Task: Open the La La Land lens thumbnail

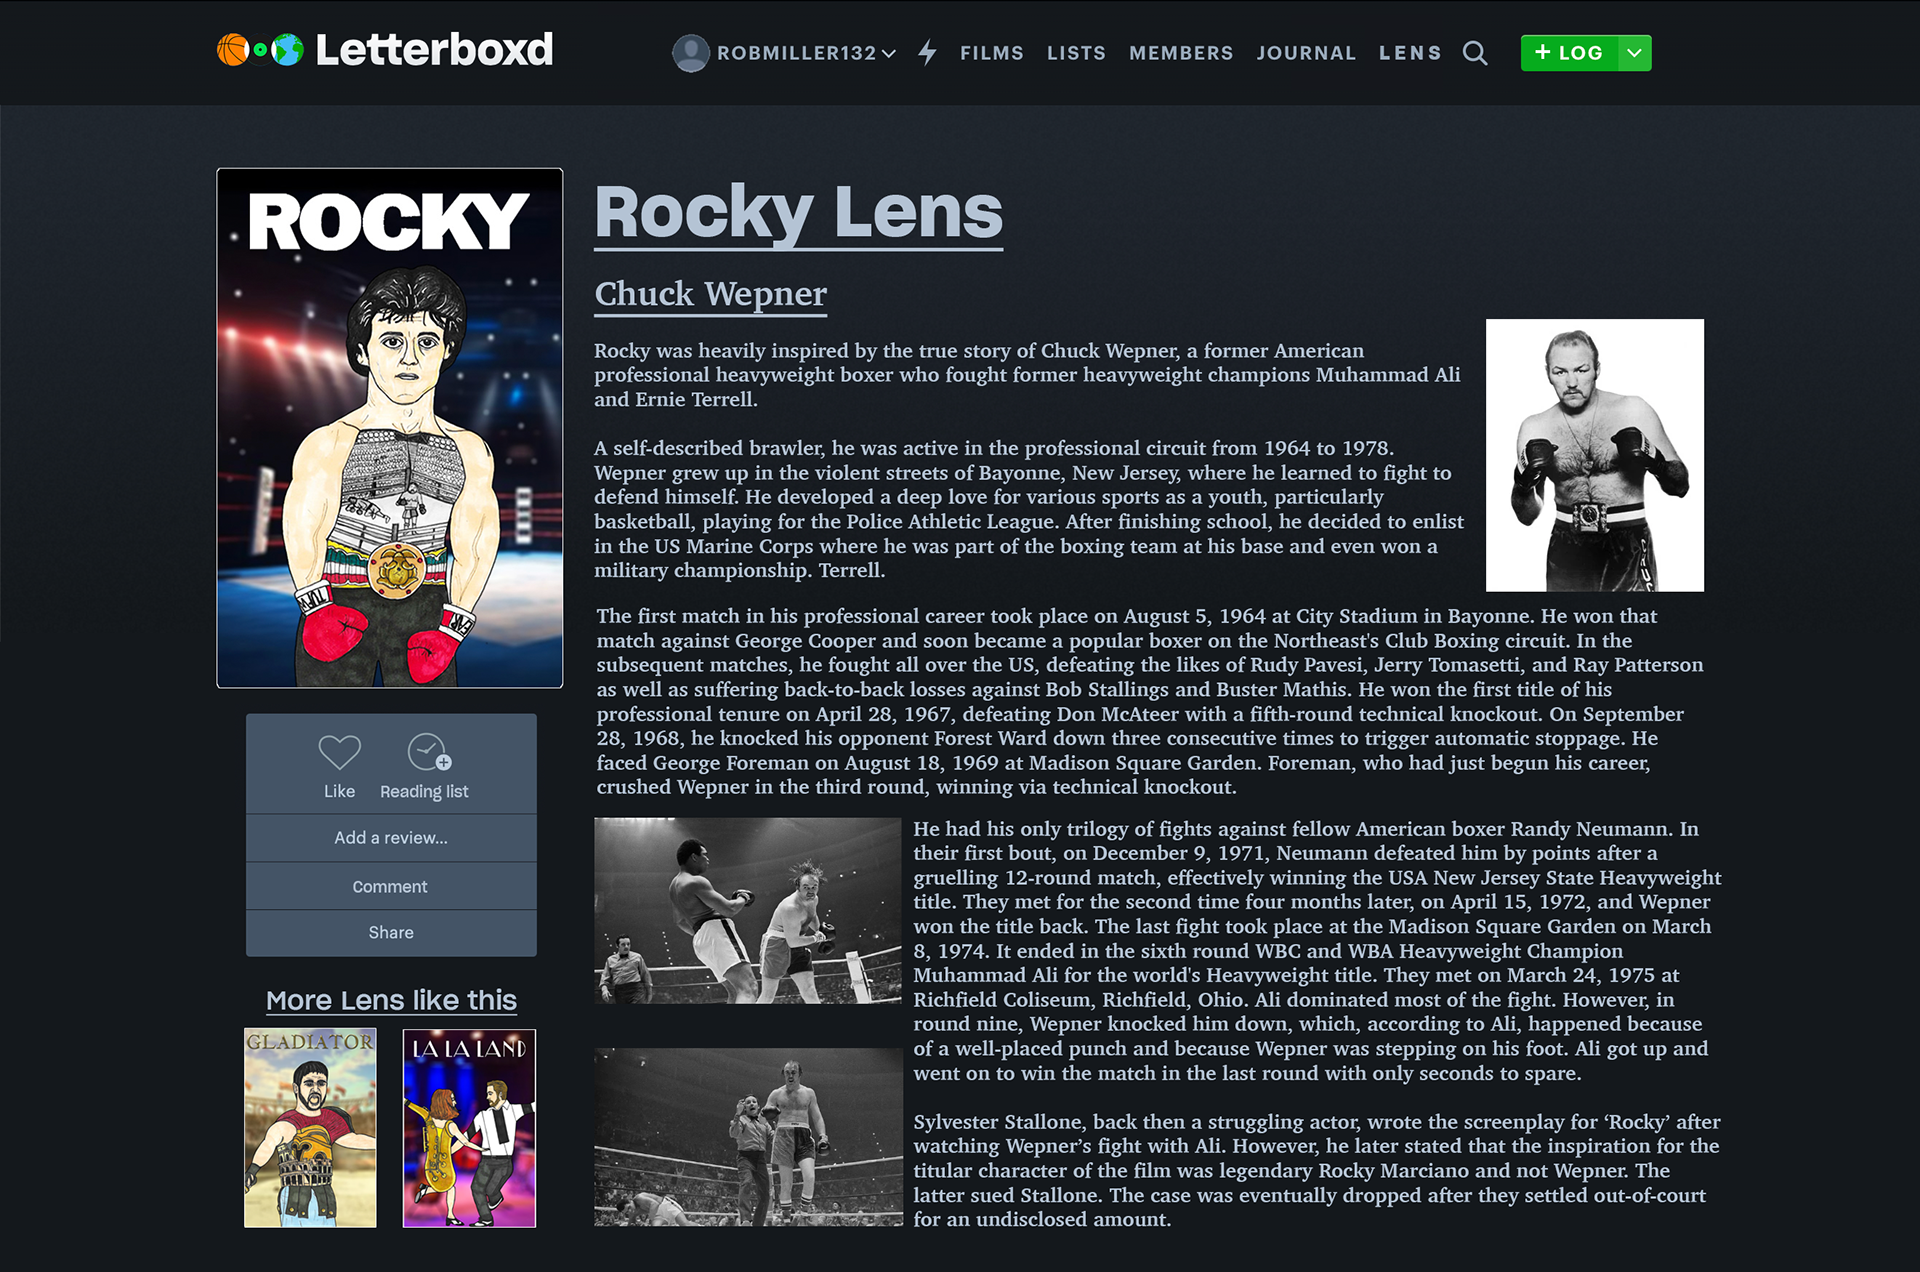Action: [x=469, y=1128]
